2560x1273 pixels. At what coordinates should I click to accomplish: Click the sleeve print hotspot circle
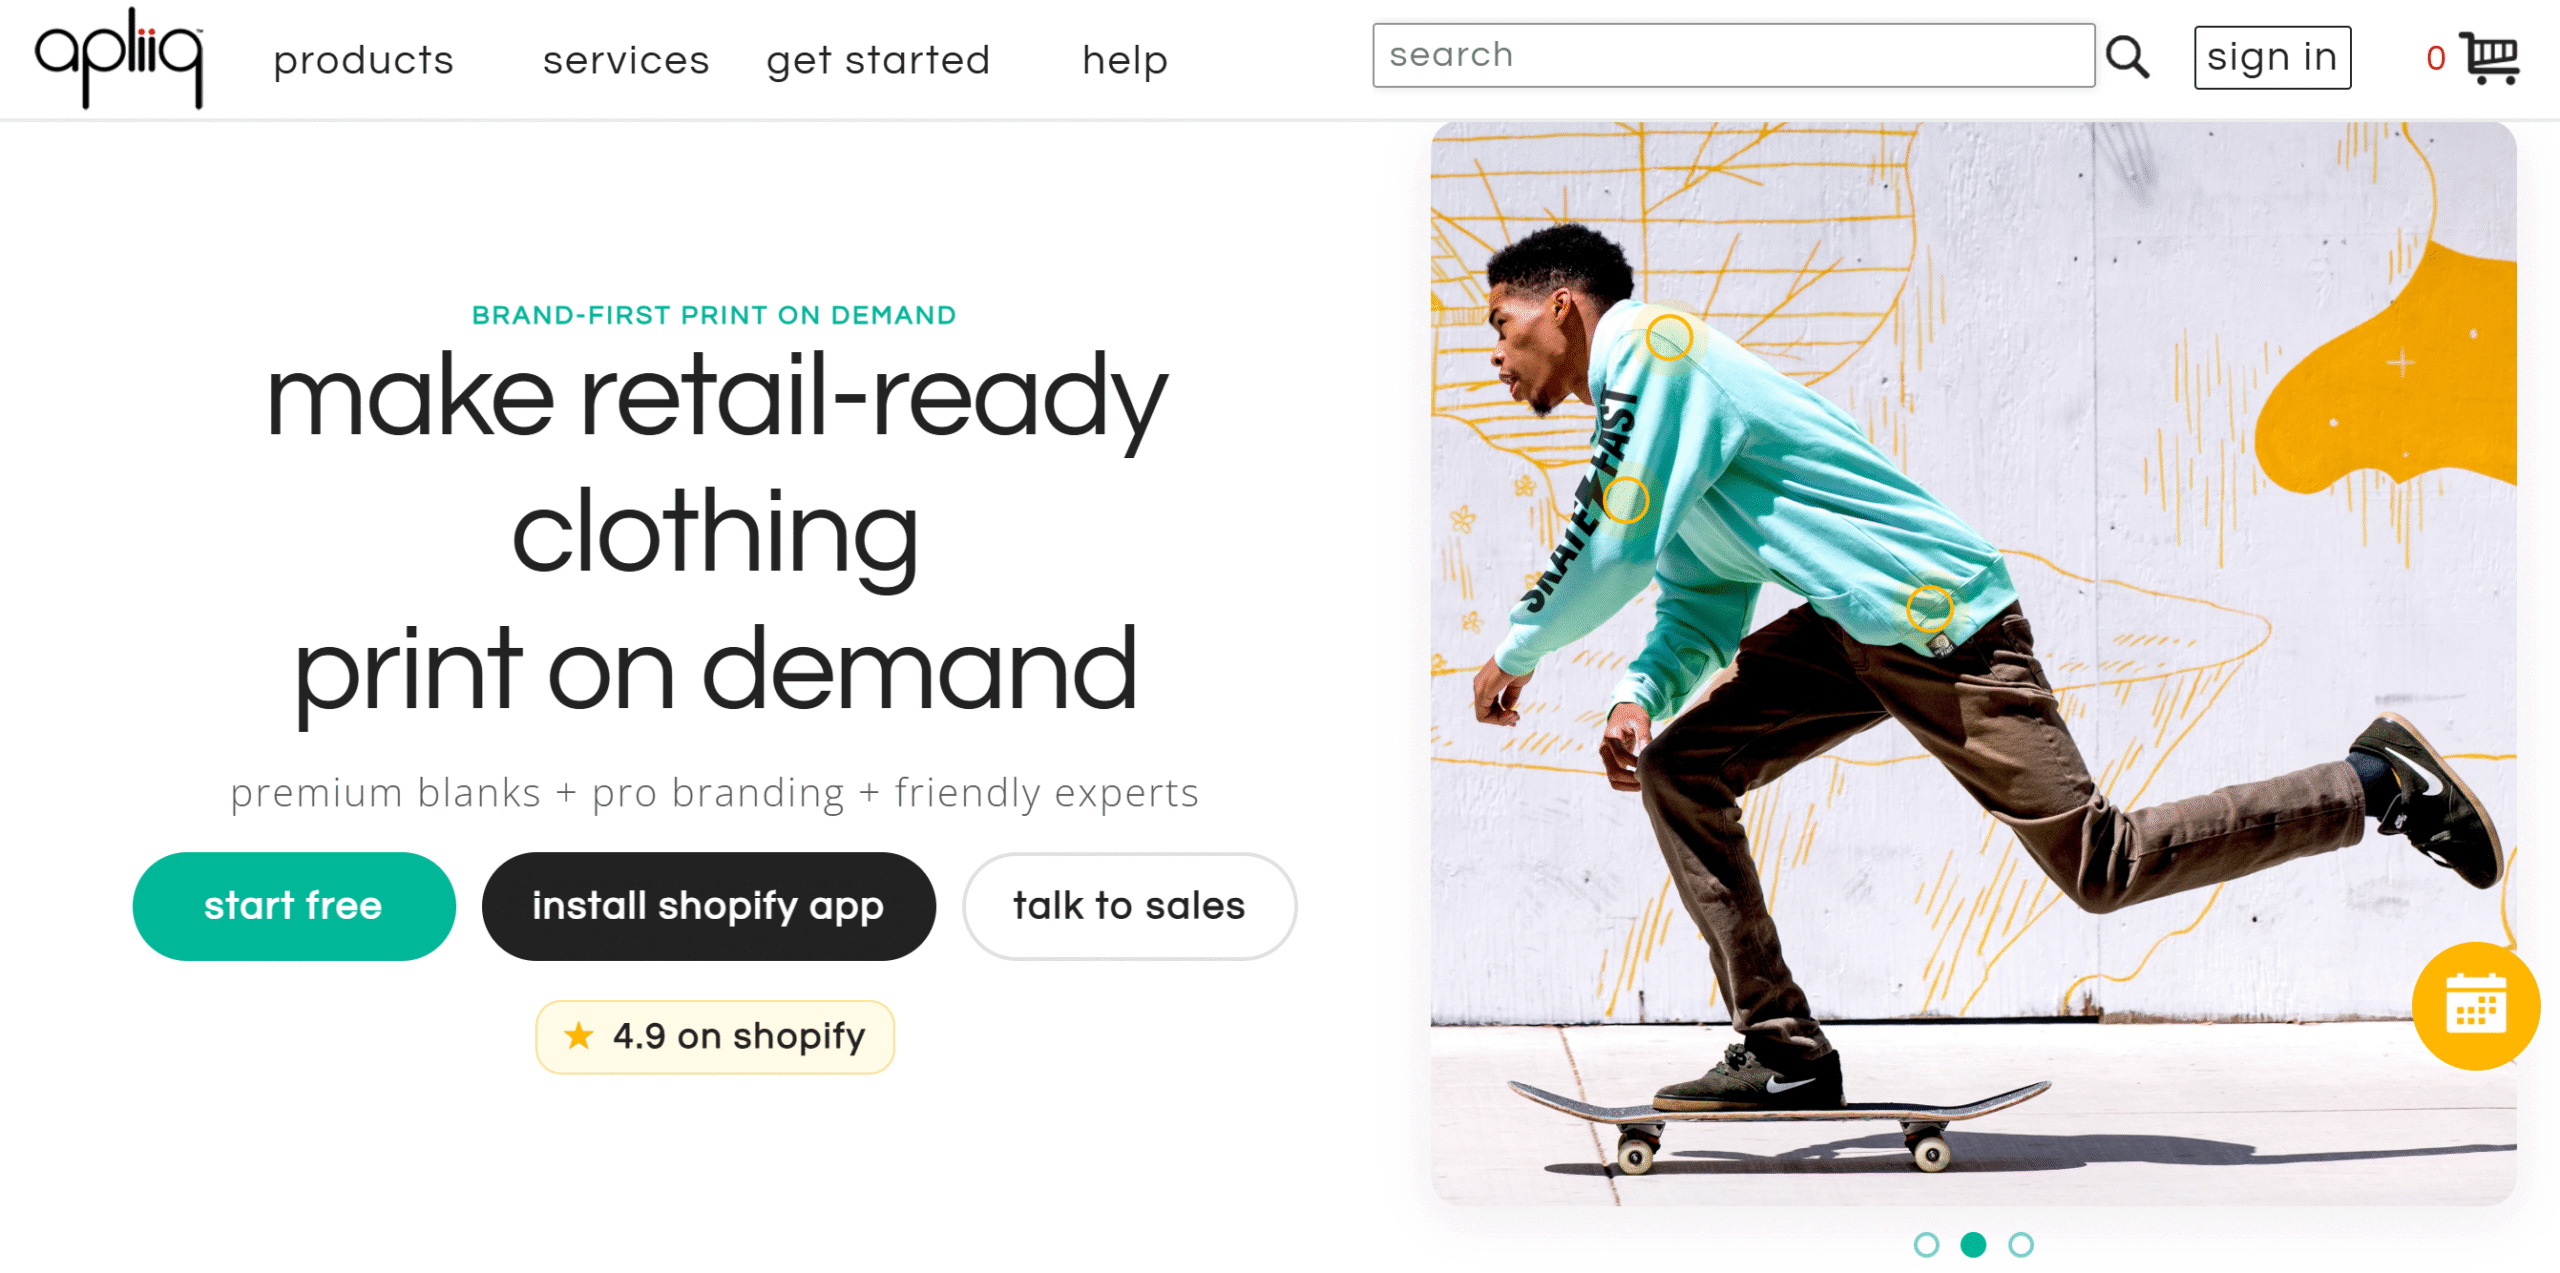click(x=1625, y=500)
